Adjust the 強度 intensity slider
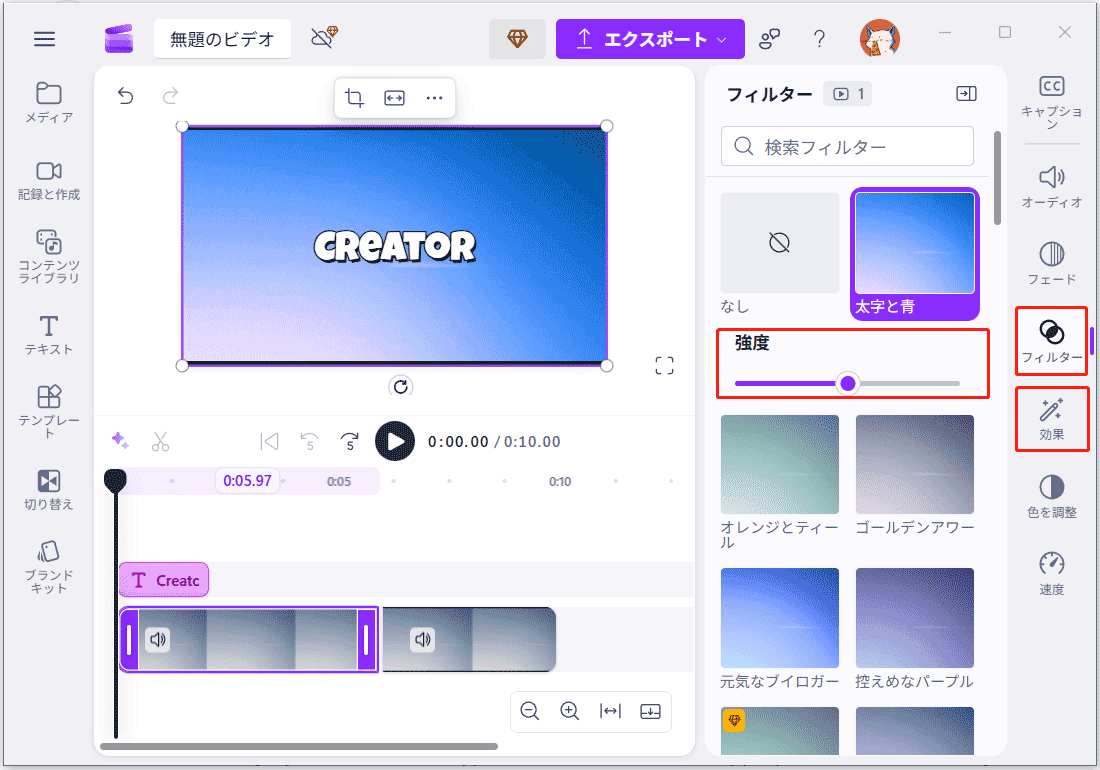Screen dimensions: 1100x770 pos(848,383)
